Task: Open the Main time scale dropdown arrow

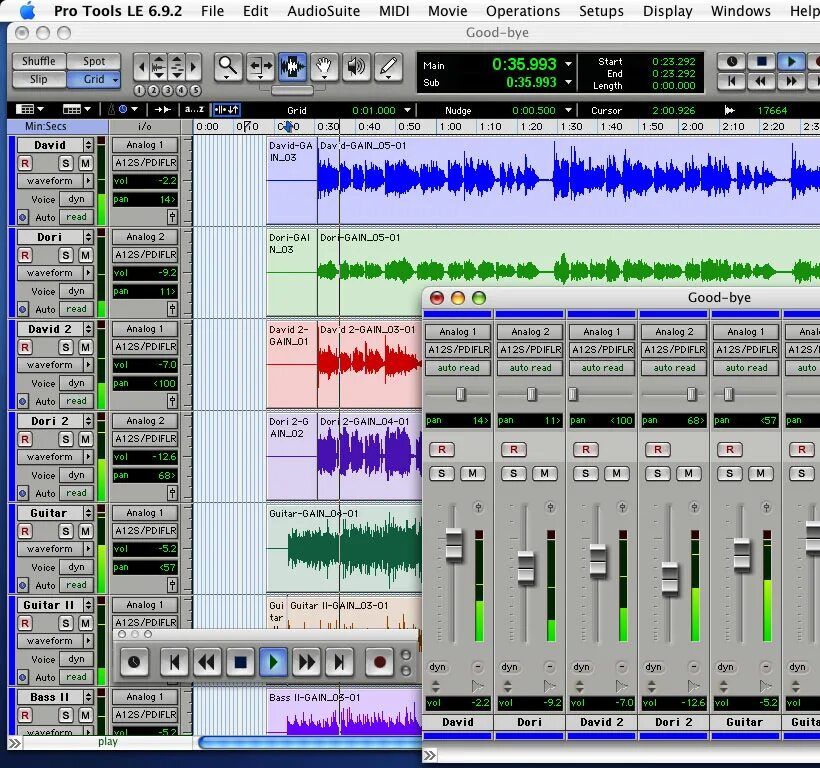Action: 568,64
